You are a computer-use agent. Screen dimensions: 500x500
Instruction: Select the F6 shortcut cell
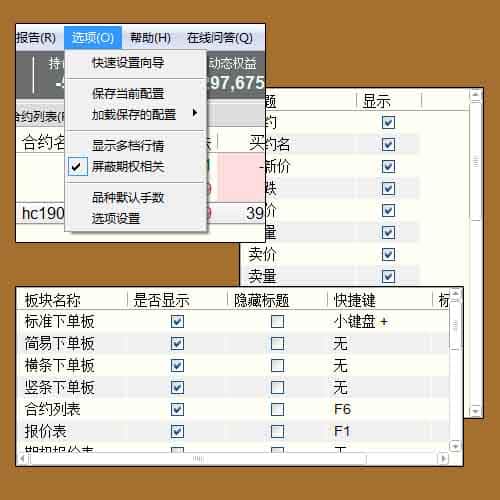coord(342,410)
